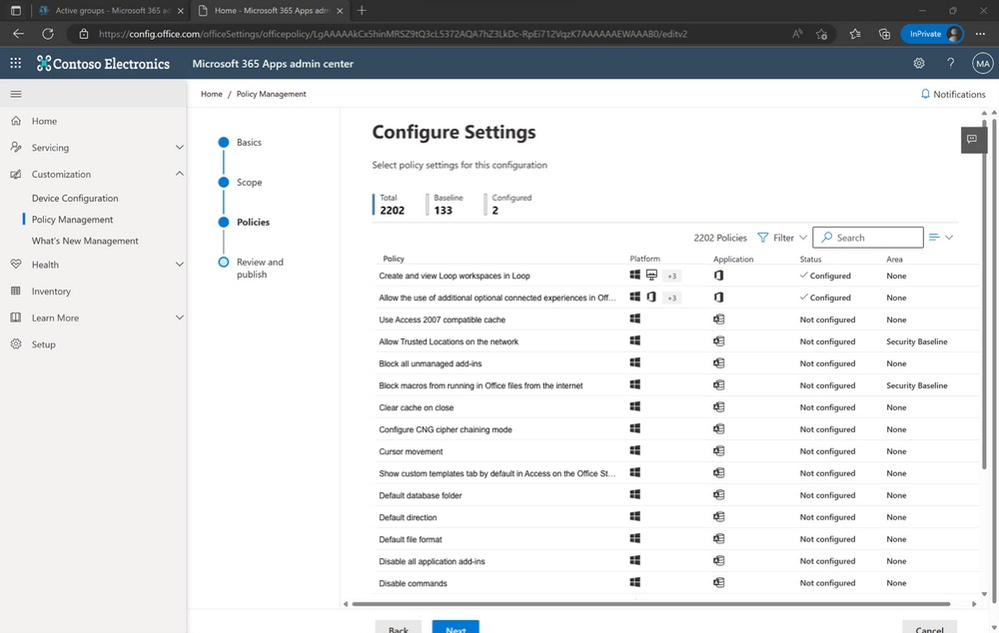Select Policy Management in sidebar

pos(72,219)
